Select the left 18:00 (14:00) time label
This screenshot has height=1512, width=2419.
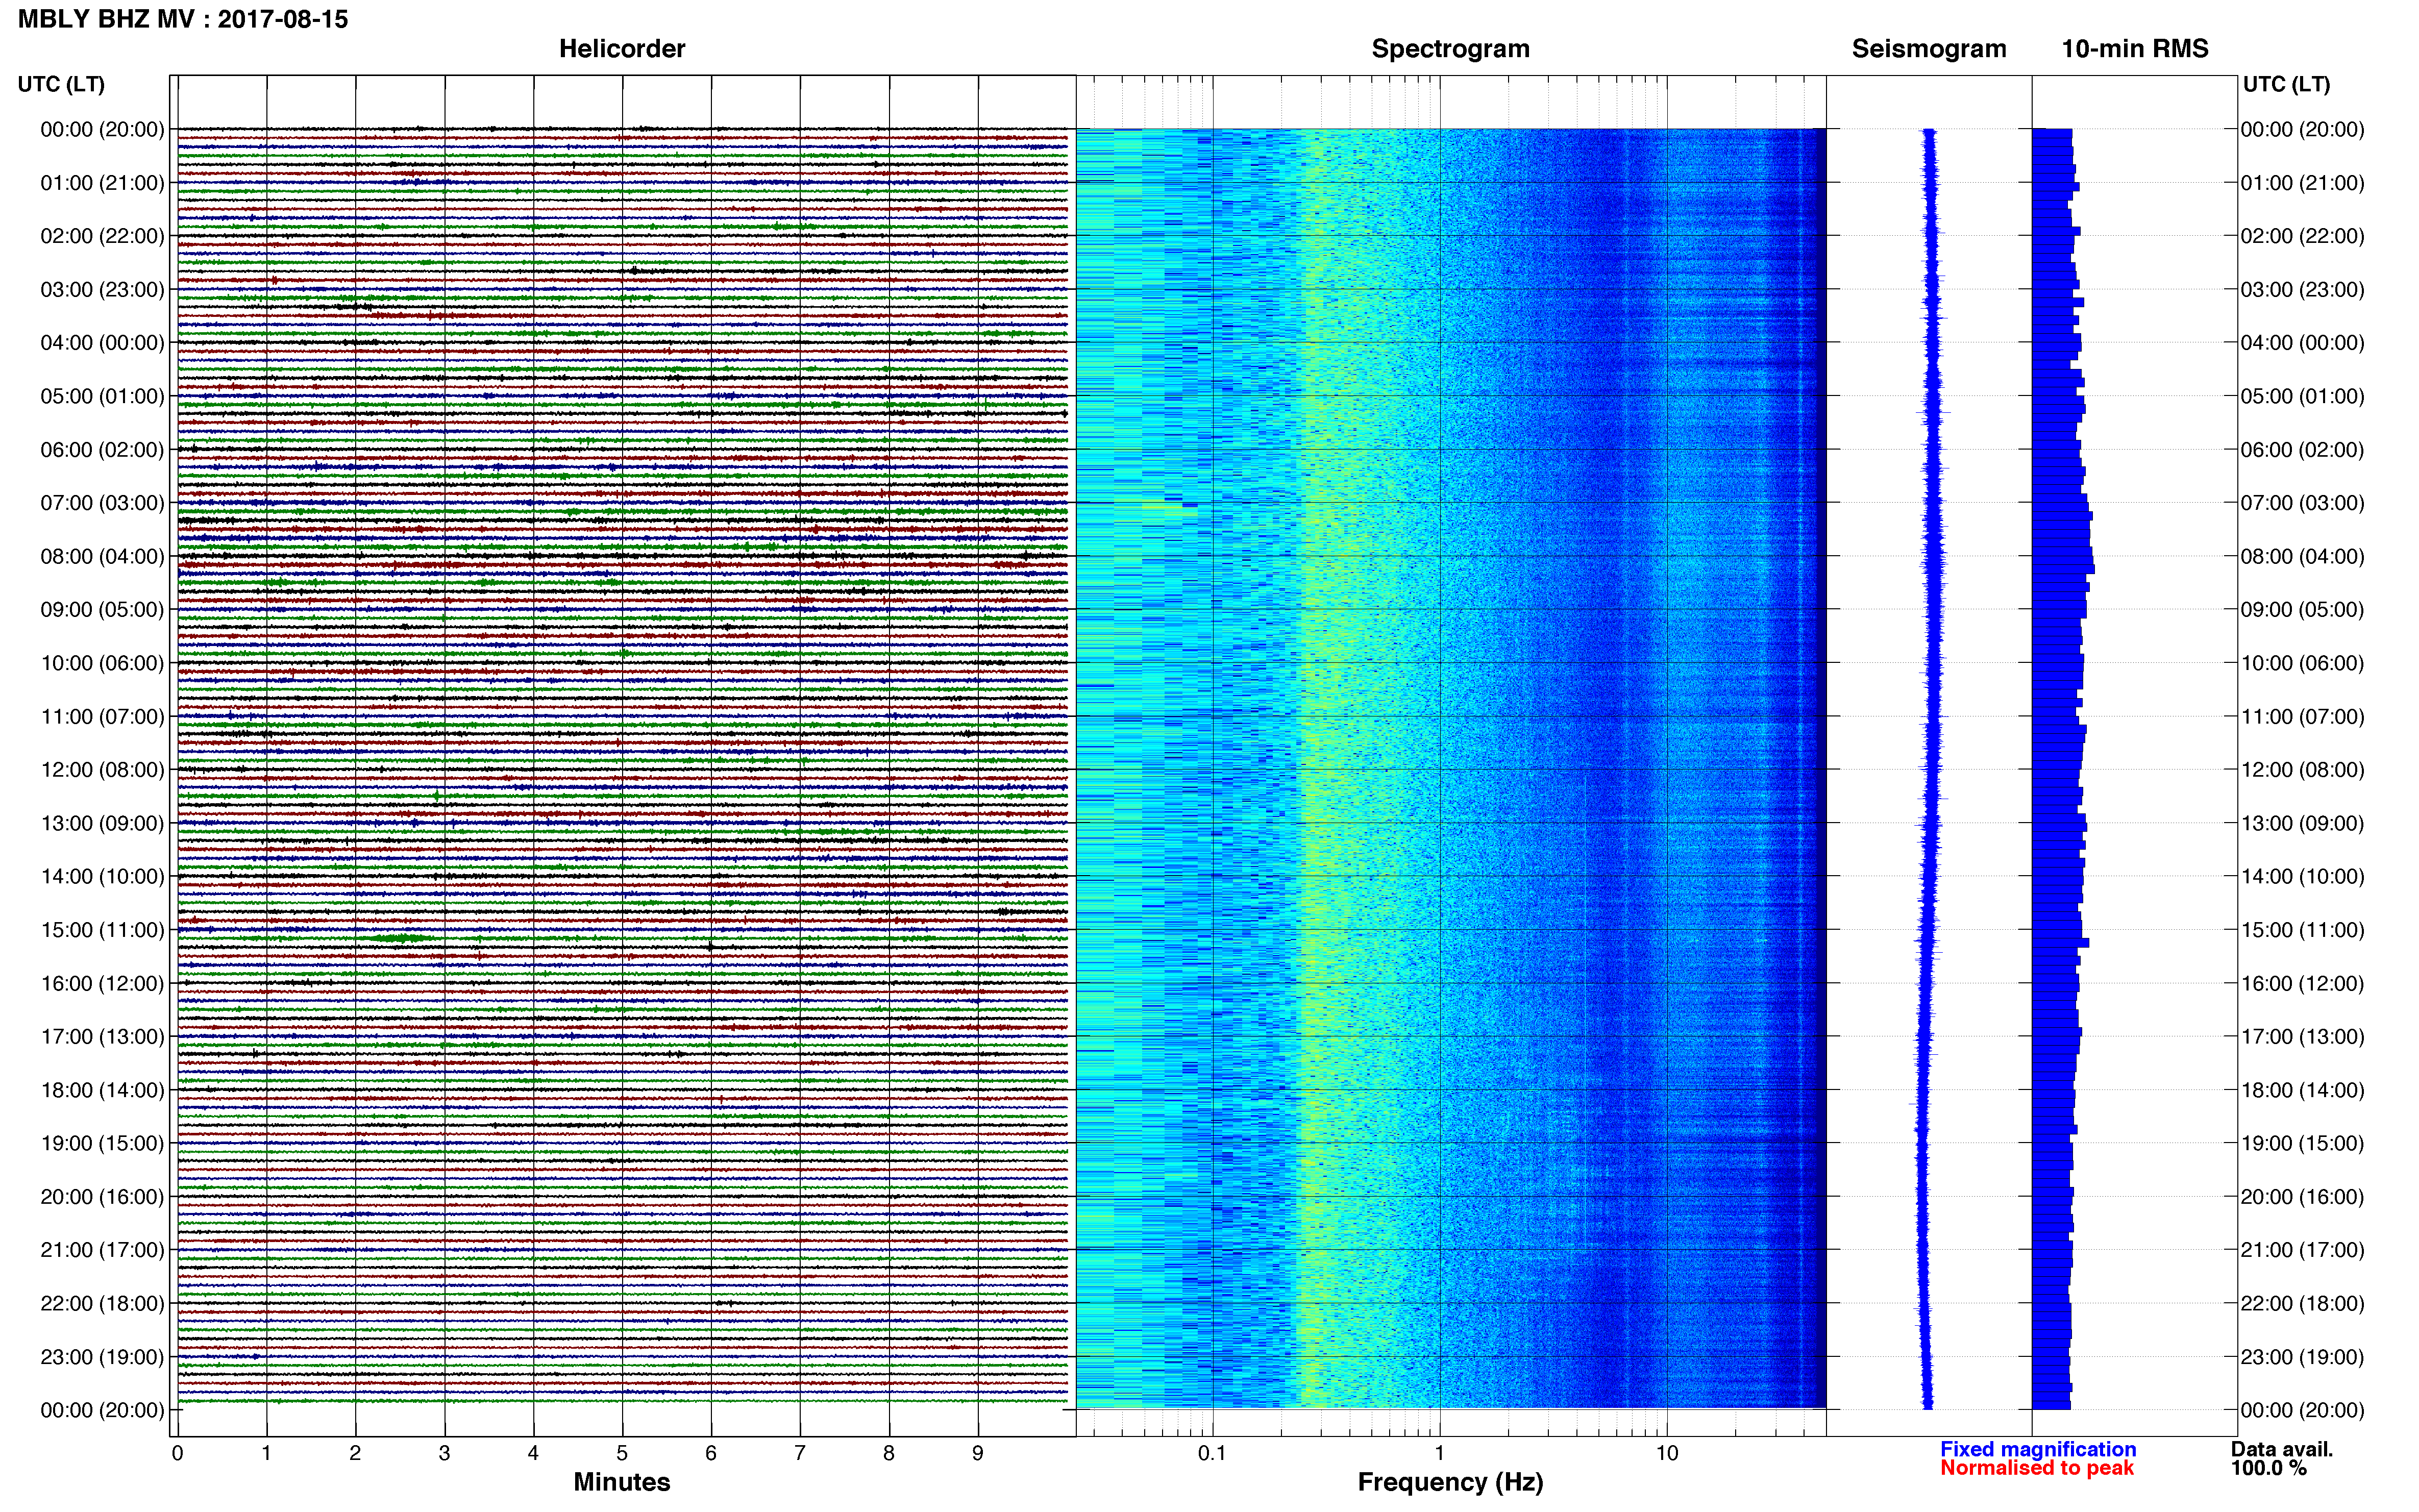[102, 1090]
